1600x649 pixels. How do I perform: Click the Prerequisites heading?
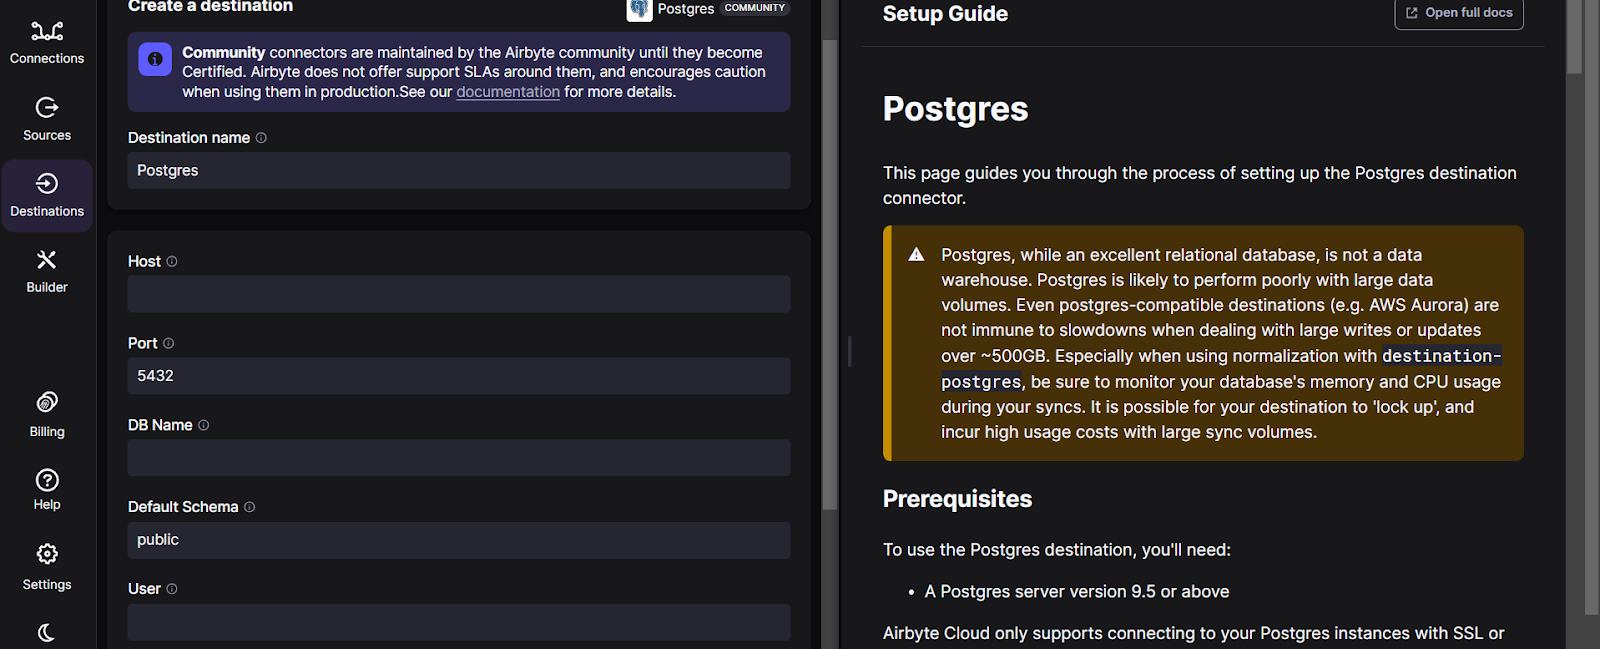957,499
